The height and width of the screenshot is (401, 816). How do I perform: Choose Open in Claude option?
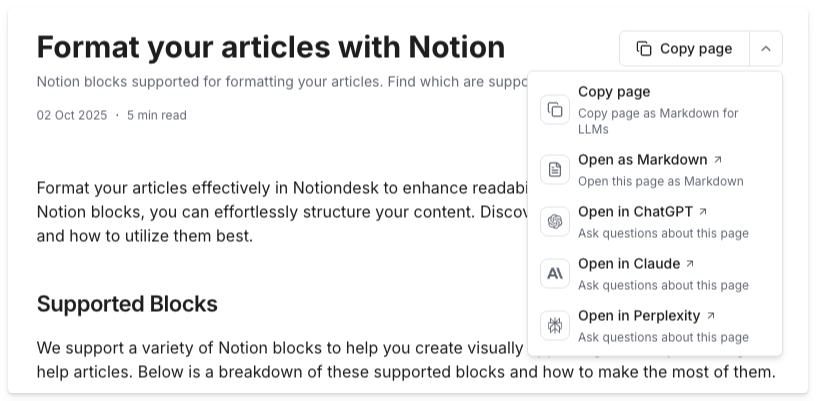coord(628,264)
